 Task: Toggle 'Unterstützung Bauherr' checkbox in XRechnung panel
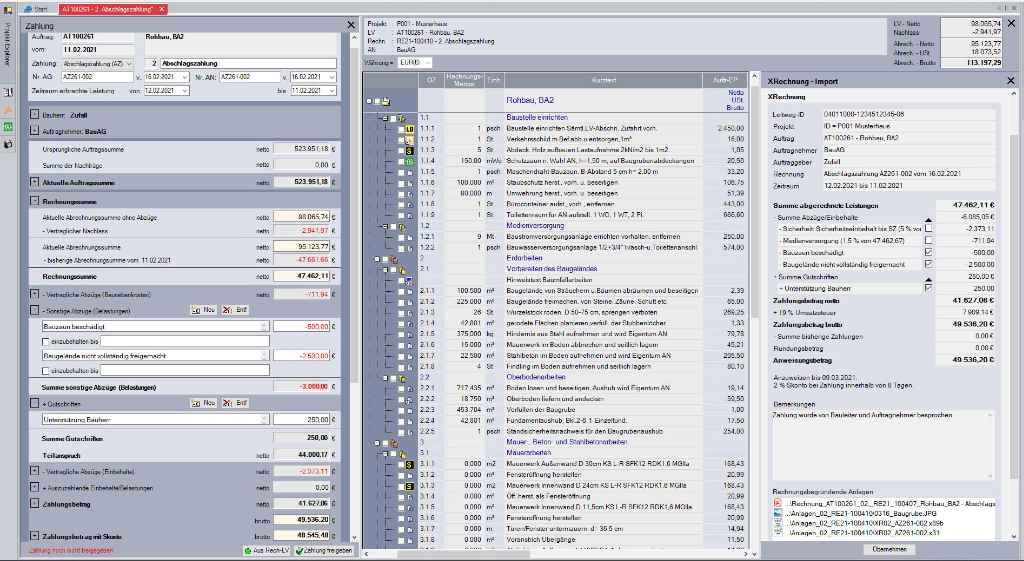pos(928,288)
